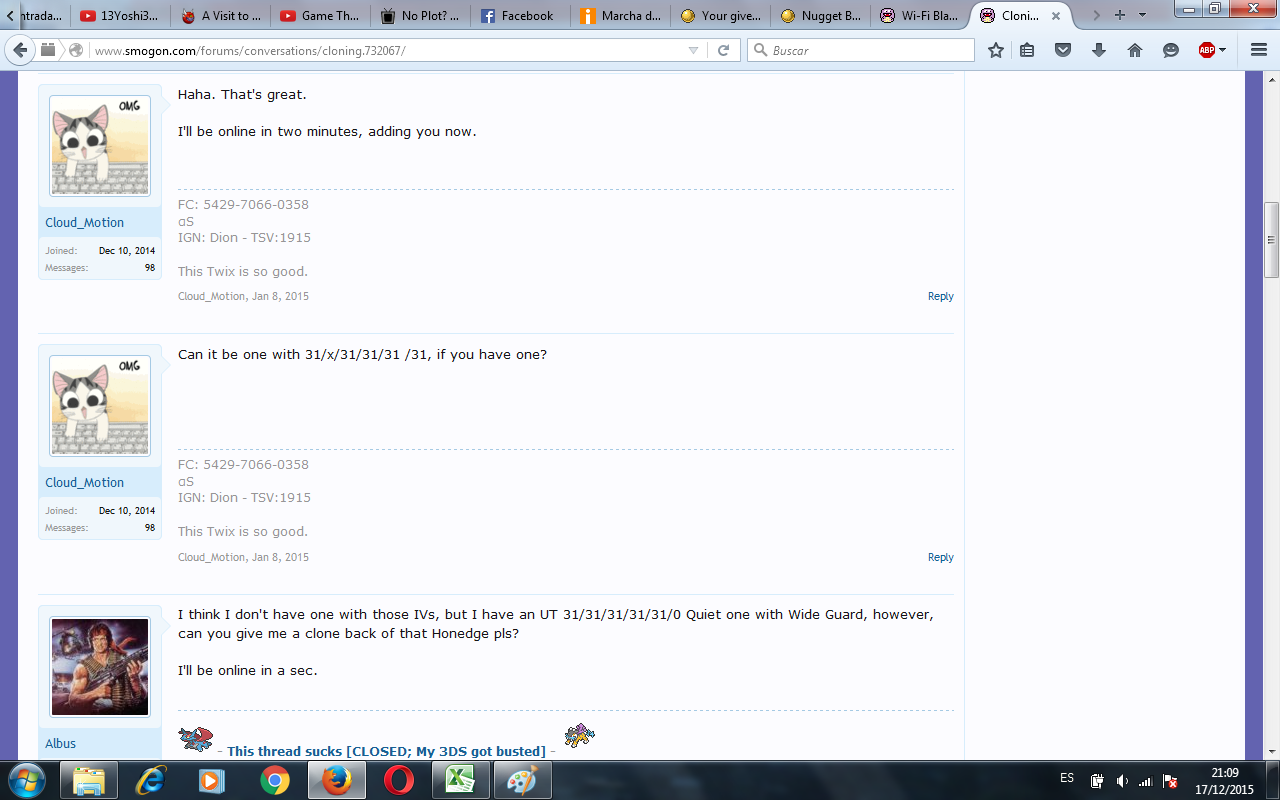Open the Albus username link
The height and width of the screenshot is (800, 1280).
coord(61,744)
